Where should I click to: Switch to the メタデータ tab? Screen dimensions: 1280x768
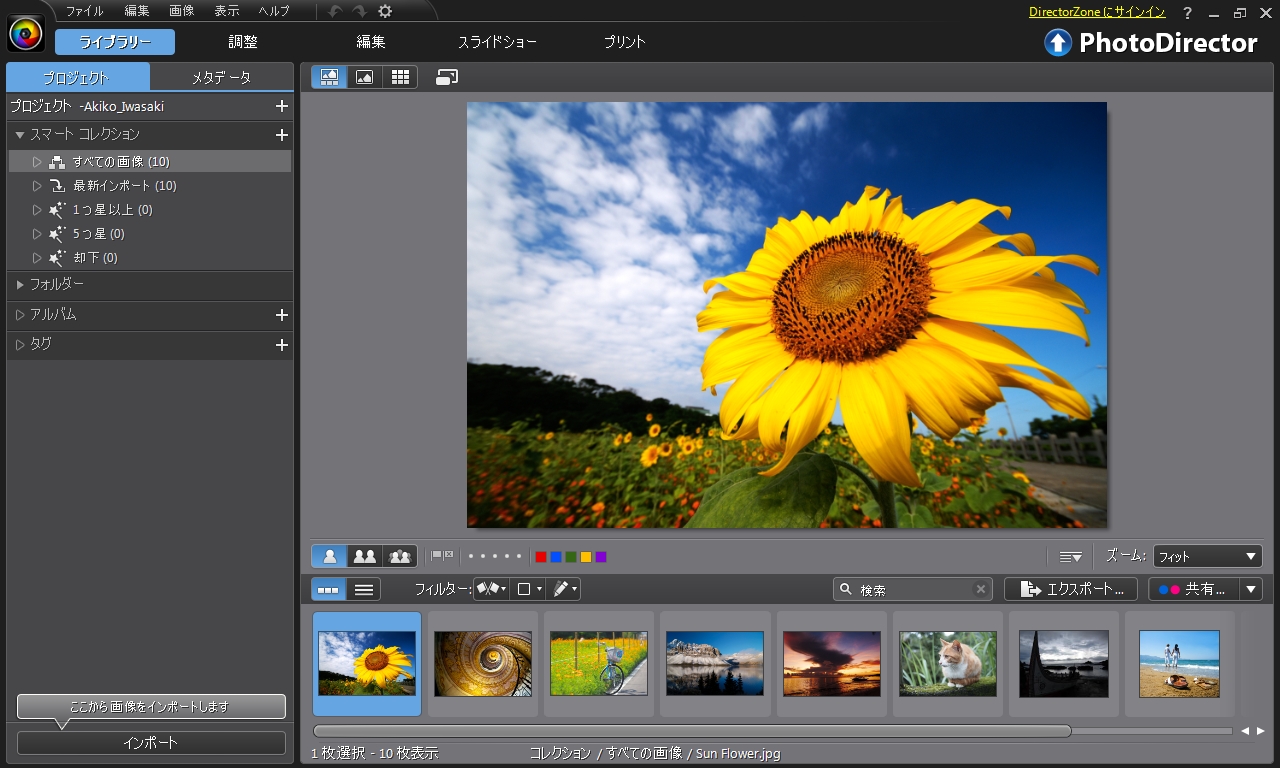221,77
